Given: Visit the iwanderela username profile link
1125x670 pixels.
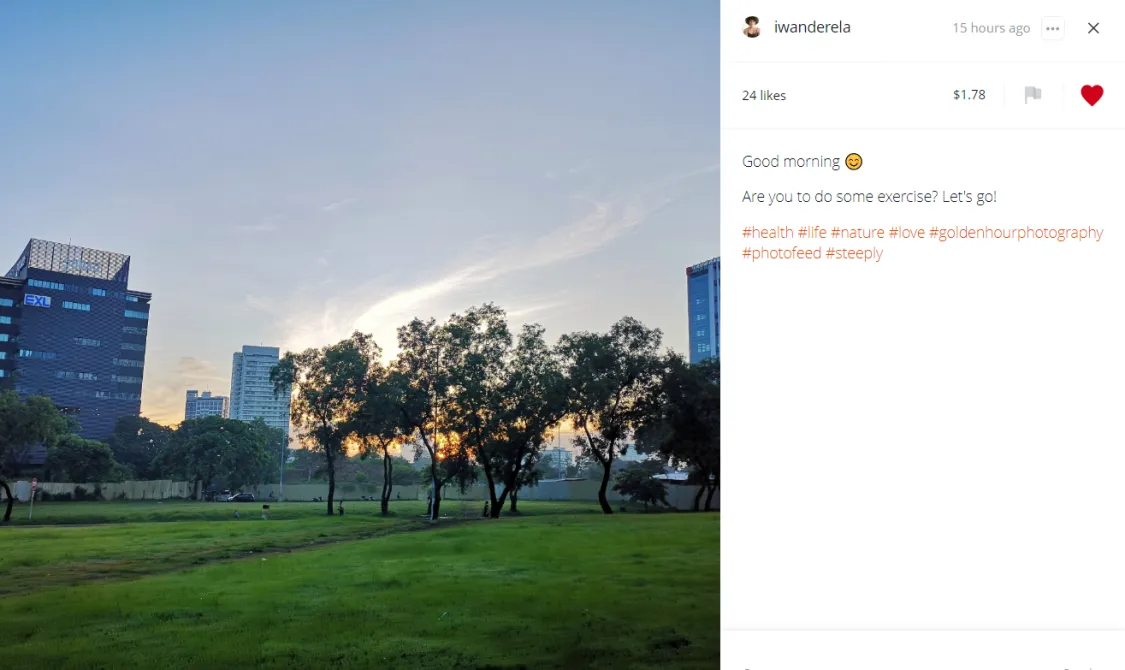Looking at the screenshot, I should coord(812,27).
